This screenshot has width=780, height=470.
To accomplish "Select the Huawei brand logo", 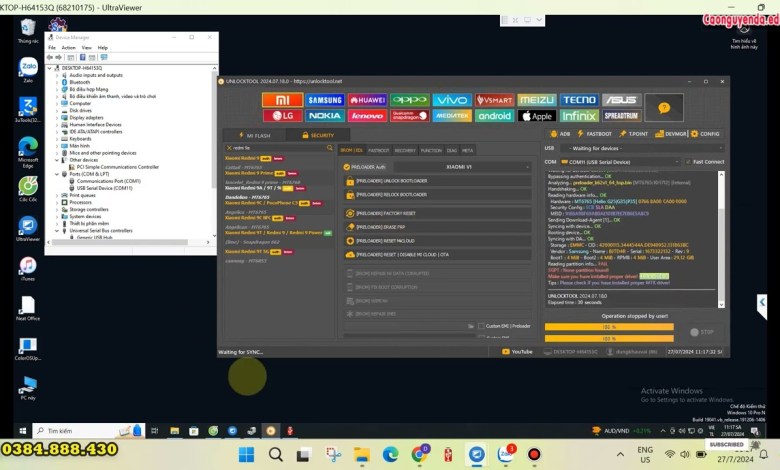I will (x=368, y=100).
